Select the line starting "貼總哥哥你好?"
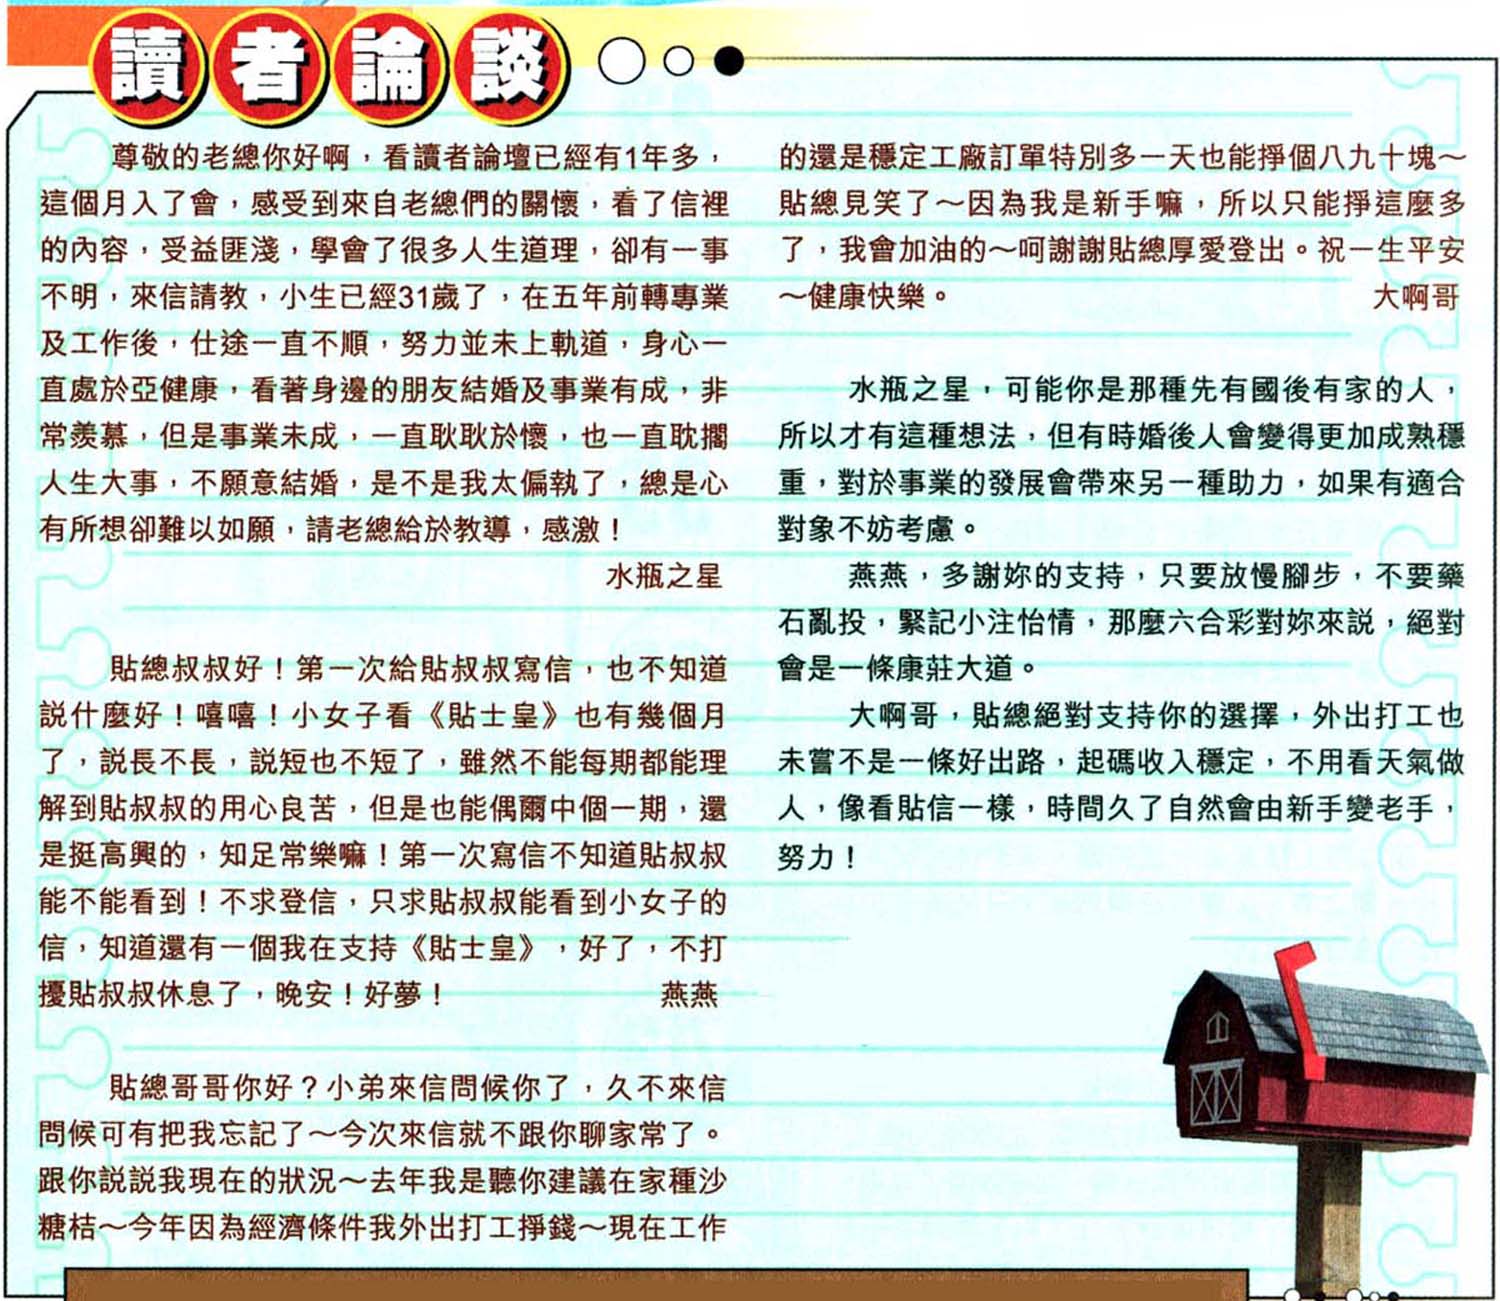 point(419,1088)
